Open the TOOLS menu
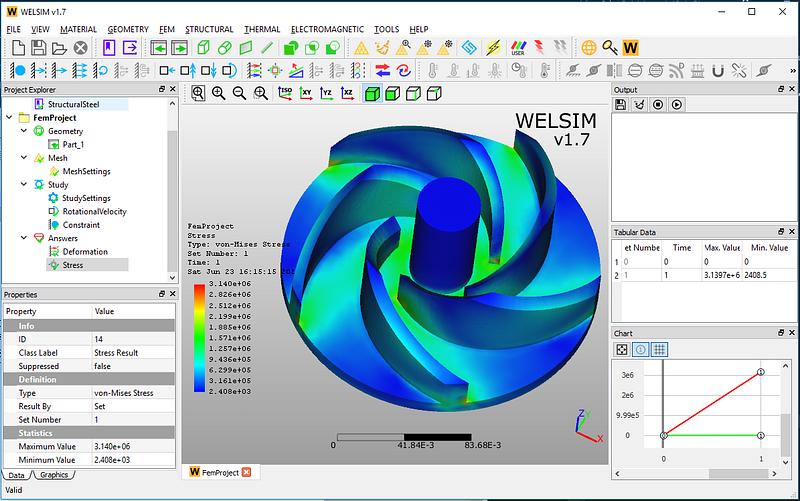Image resolution: width=800 pixels, height=501 pixels. point(386,30)
